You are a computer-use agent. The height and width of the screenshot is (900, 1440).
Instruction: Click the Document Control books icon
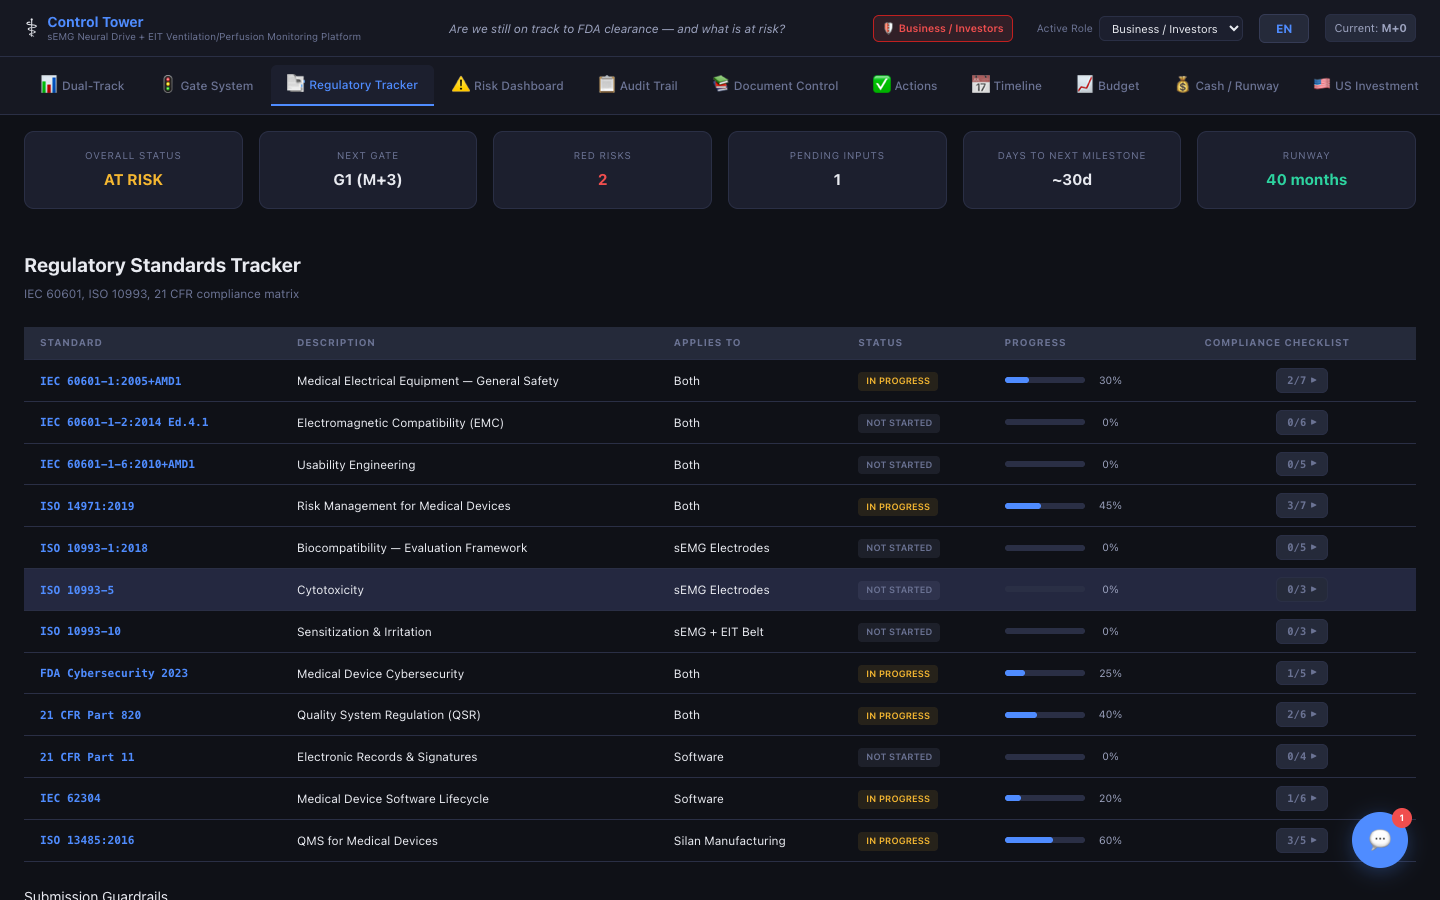pos(720,85)
